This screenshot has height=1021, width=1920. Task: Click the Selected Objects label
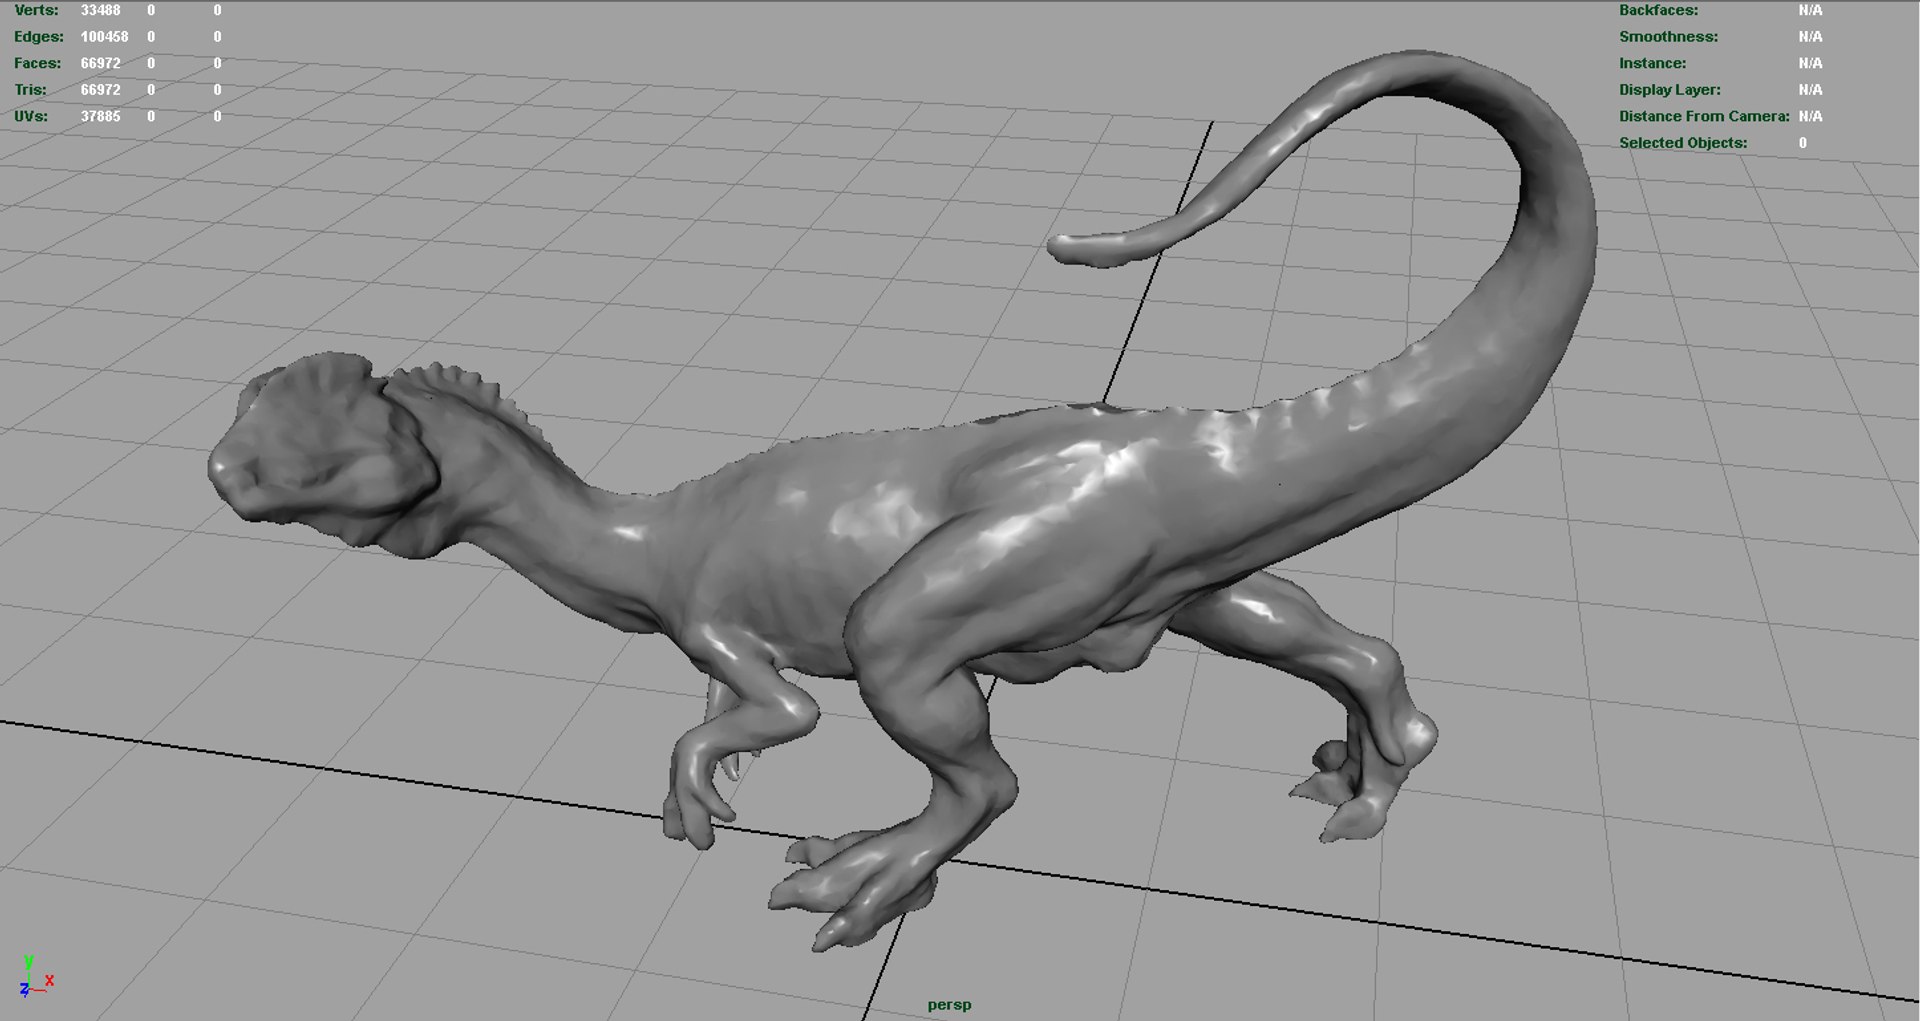[1683, 143]
